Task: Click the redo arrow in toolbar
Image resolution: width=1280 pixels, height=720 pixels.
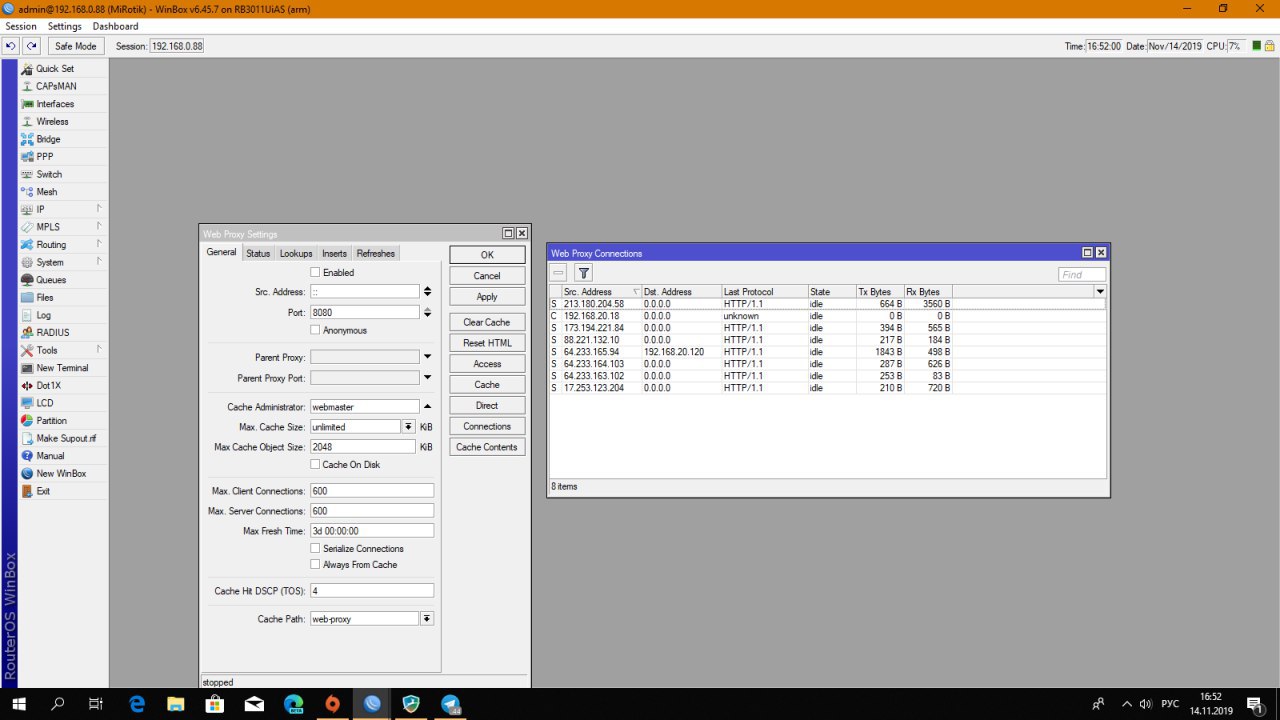Action: pos(32,46)
